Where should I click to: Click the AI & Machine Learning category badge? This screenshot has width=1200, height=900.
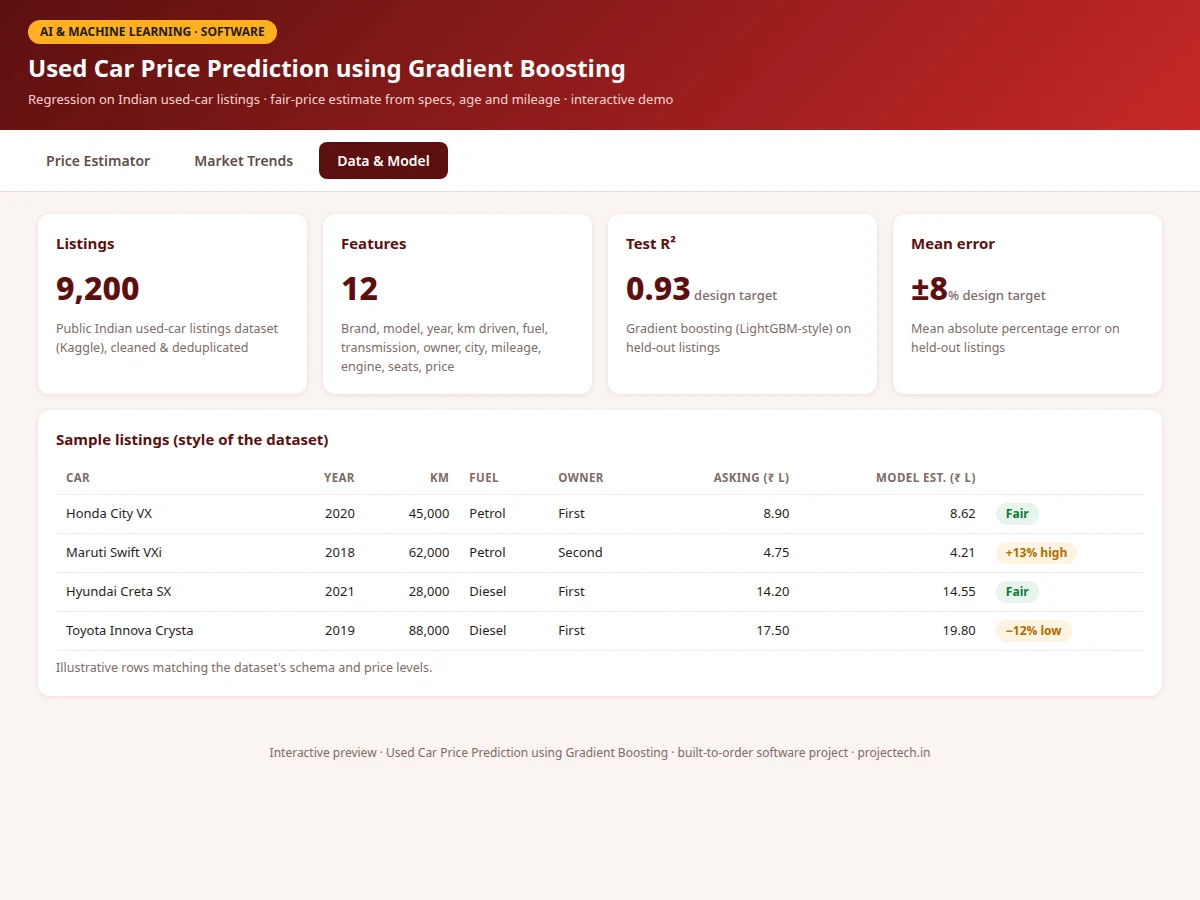(152, 32)
